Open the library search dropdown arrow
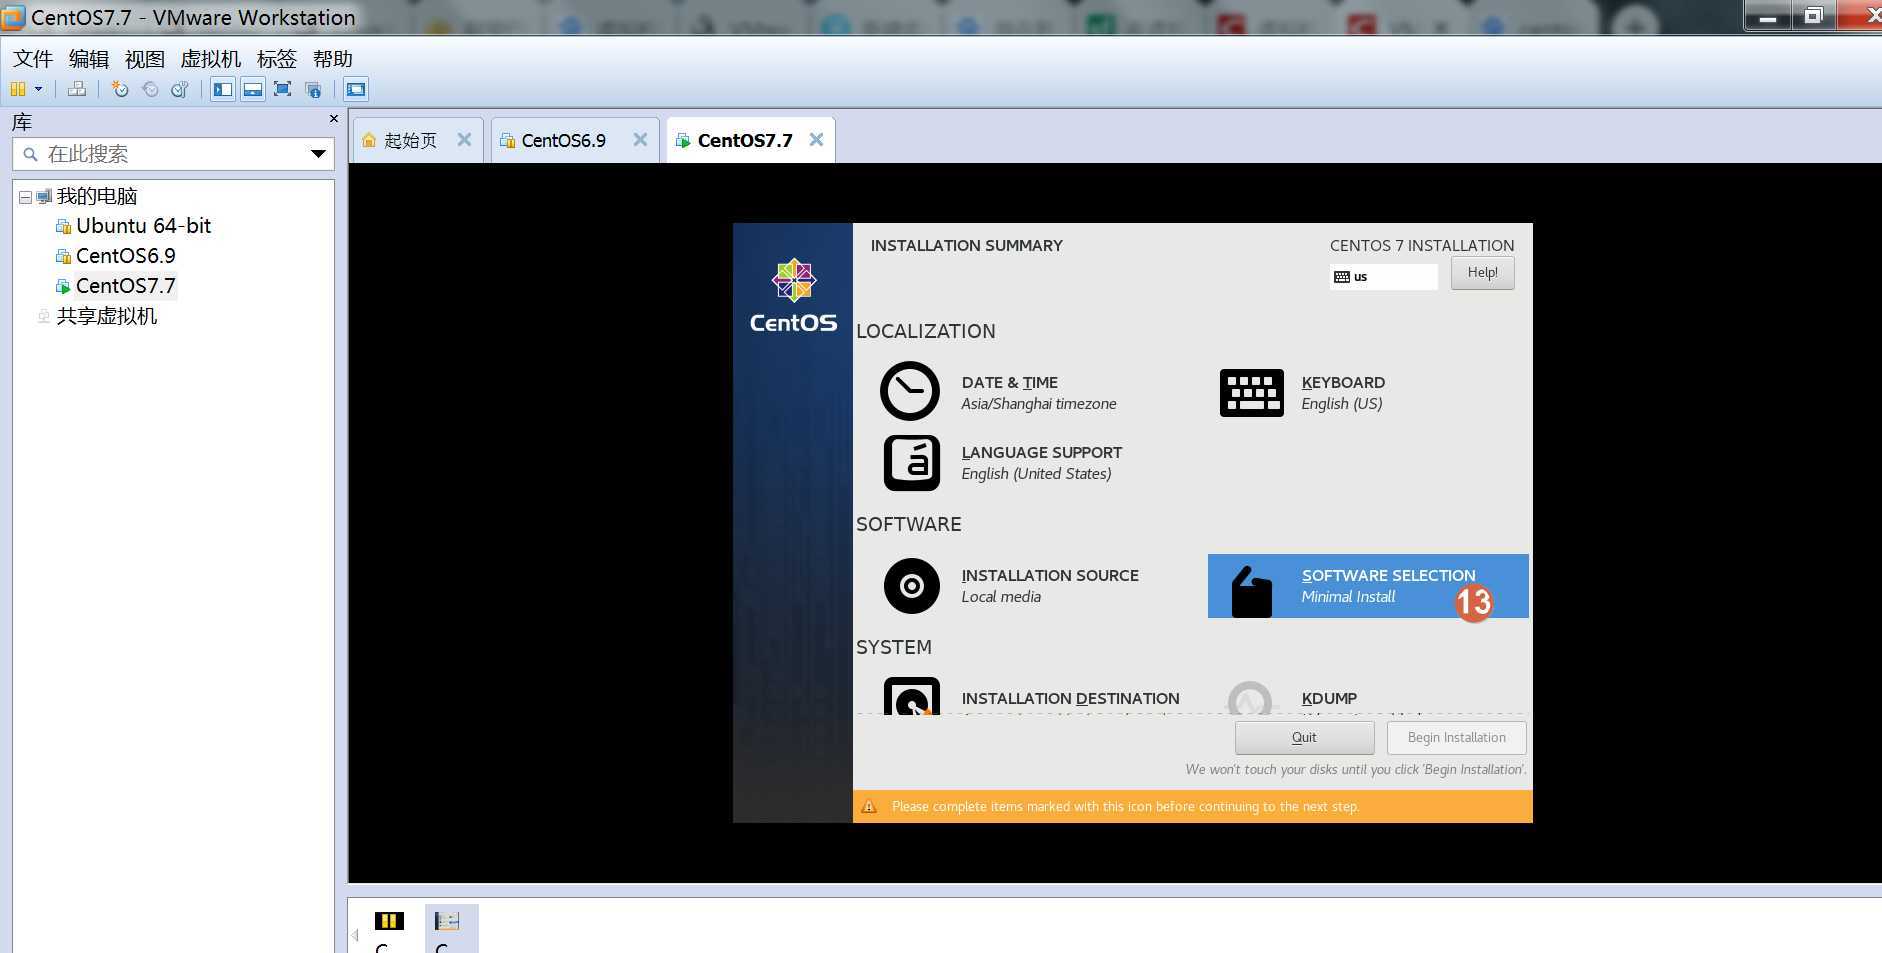Image resolution: width=1882 pixels, height=953 pixels. [x=318, y=154]
